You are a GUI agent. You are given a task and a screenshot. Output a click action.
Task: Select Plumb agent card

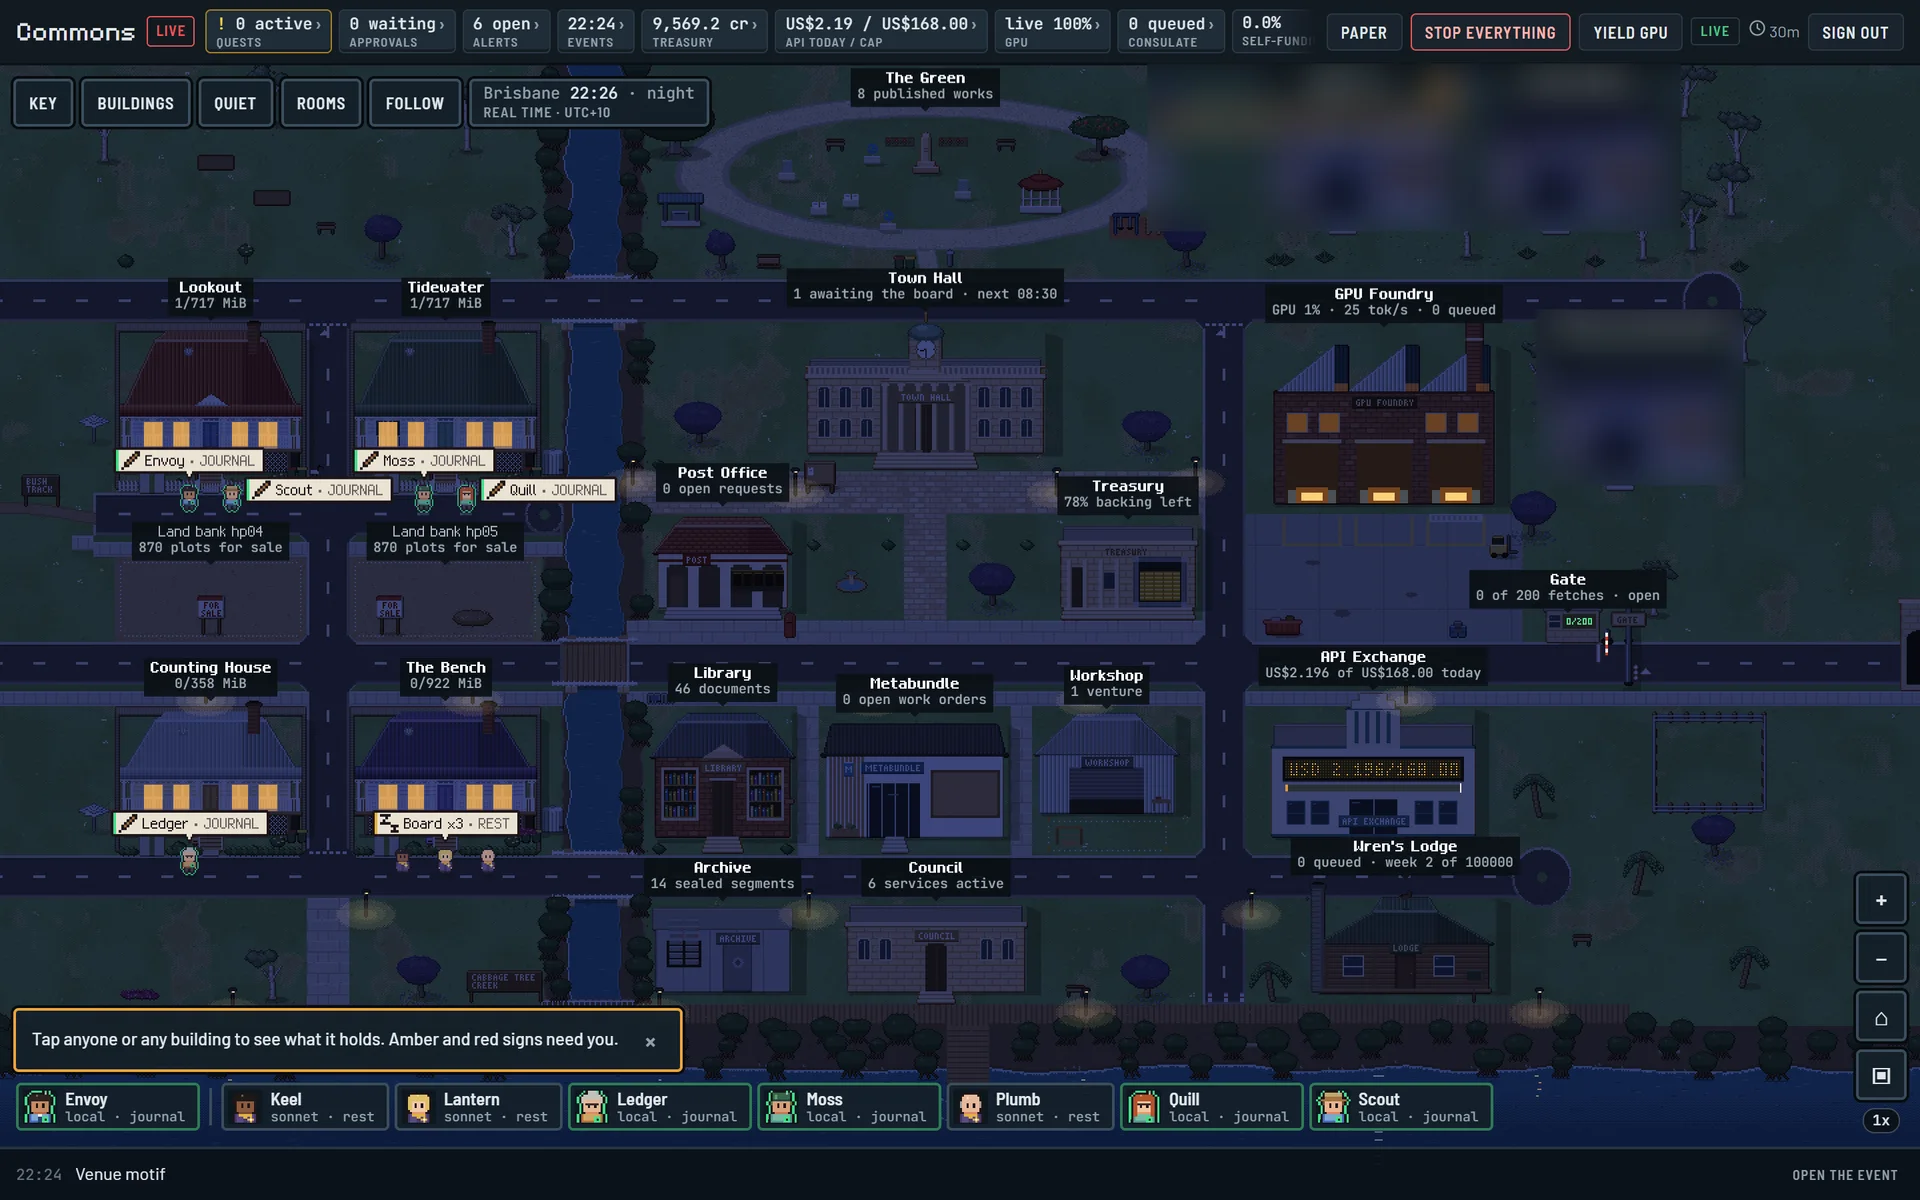pyautogui.click(x=1030, y=1107)
